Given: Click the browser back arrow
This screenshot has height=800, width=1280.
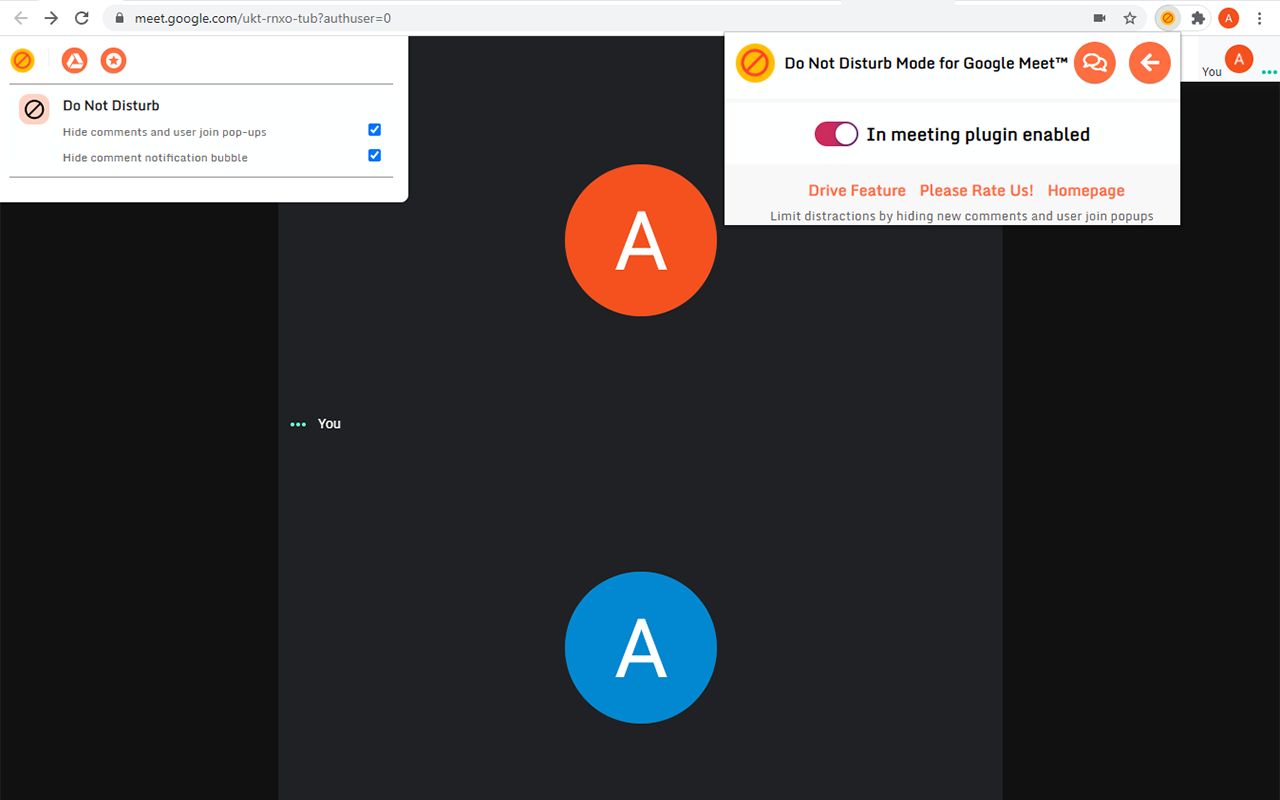Looking at the screenshot, I should [x=20, y=18].
